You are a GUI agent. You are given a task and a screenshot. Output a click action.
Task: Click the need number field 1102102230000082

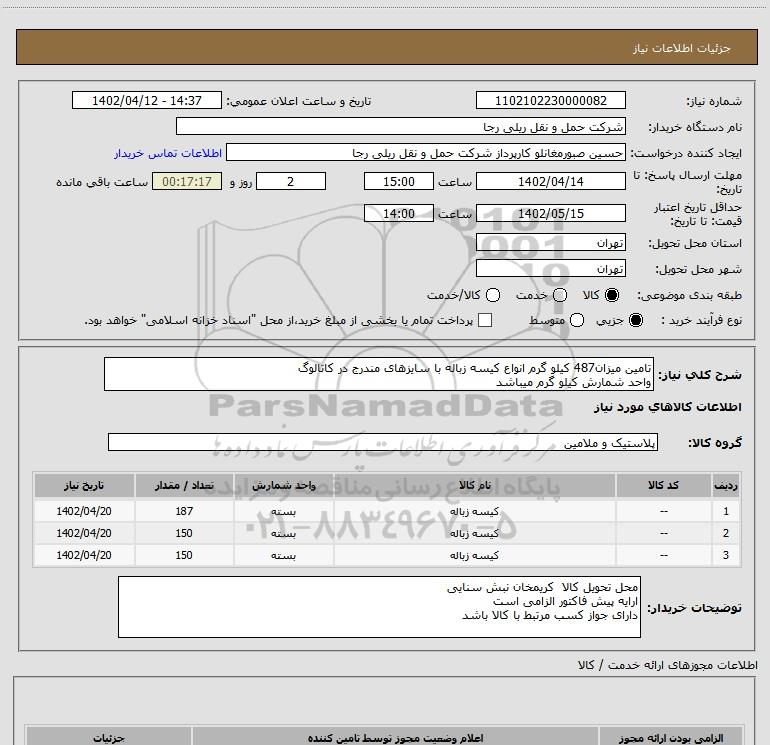[550, 101]
